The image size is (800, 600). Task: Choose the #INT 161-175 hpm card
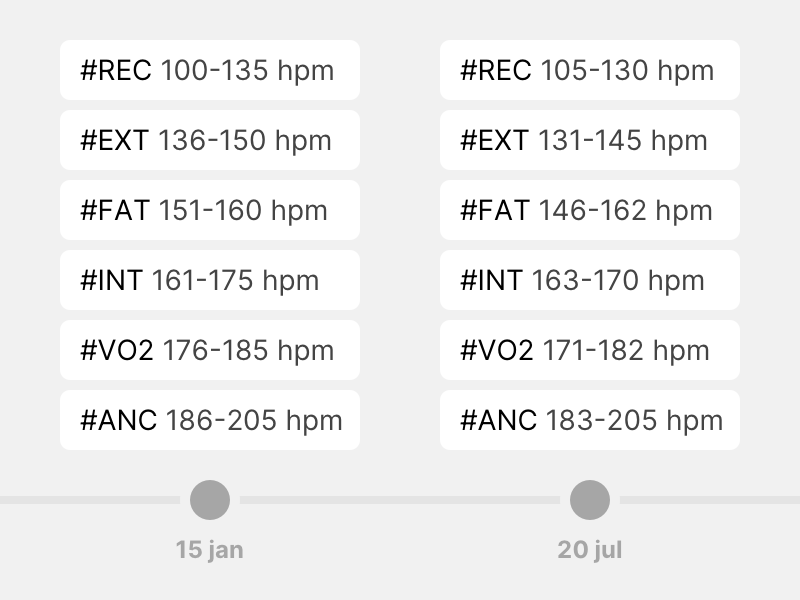tap(210, 280)
